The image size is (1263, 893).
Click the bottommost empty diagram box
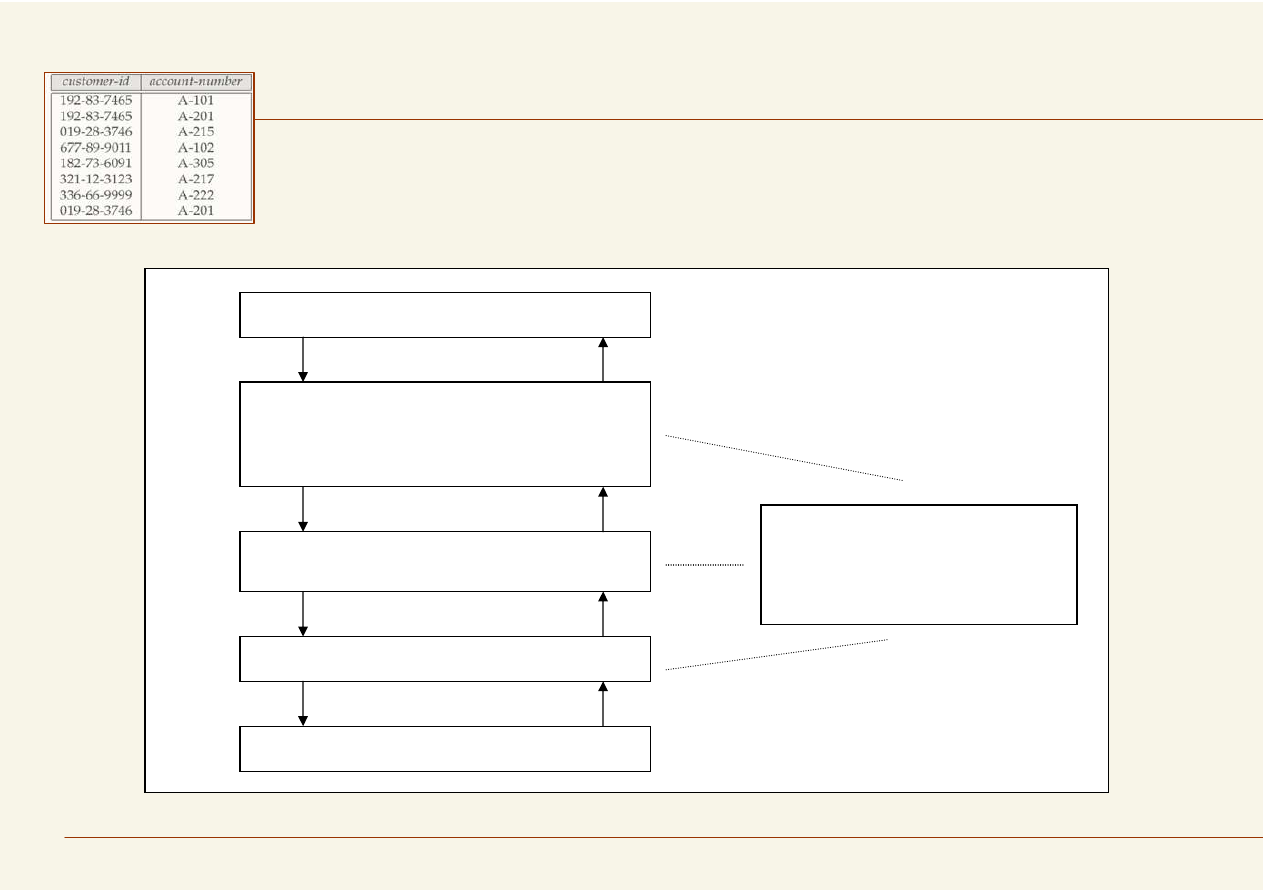[x=445, y=749]
